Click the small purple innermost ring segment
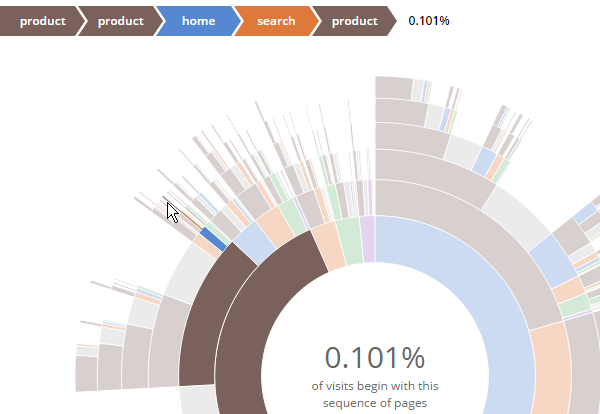 coord(368,239)
